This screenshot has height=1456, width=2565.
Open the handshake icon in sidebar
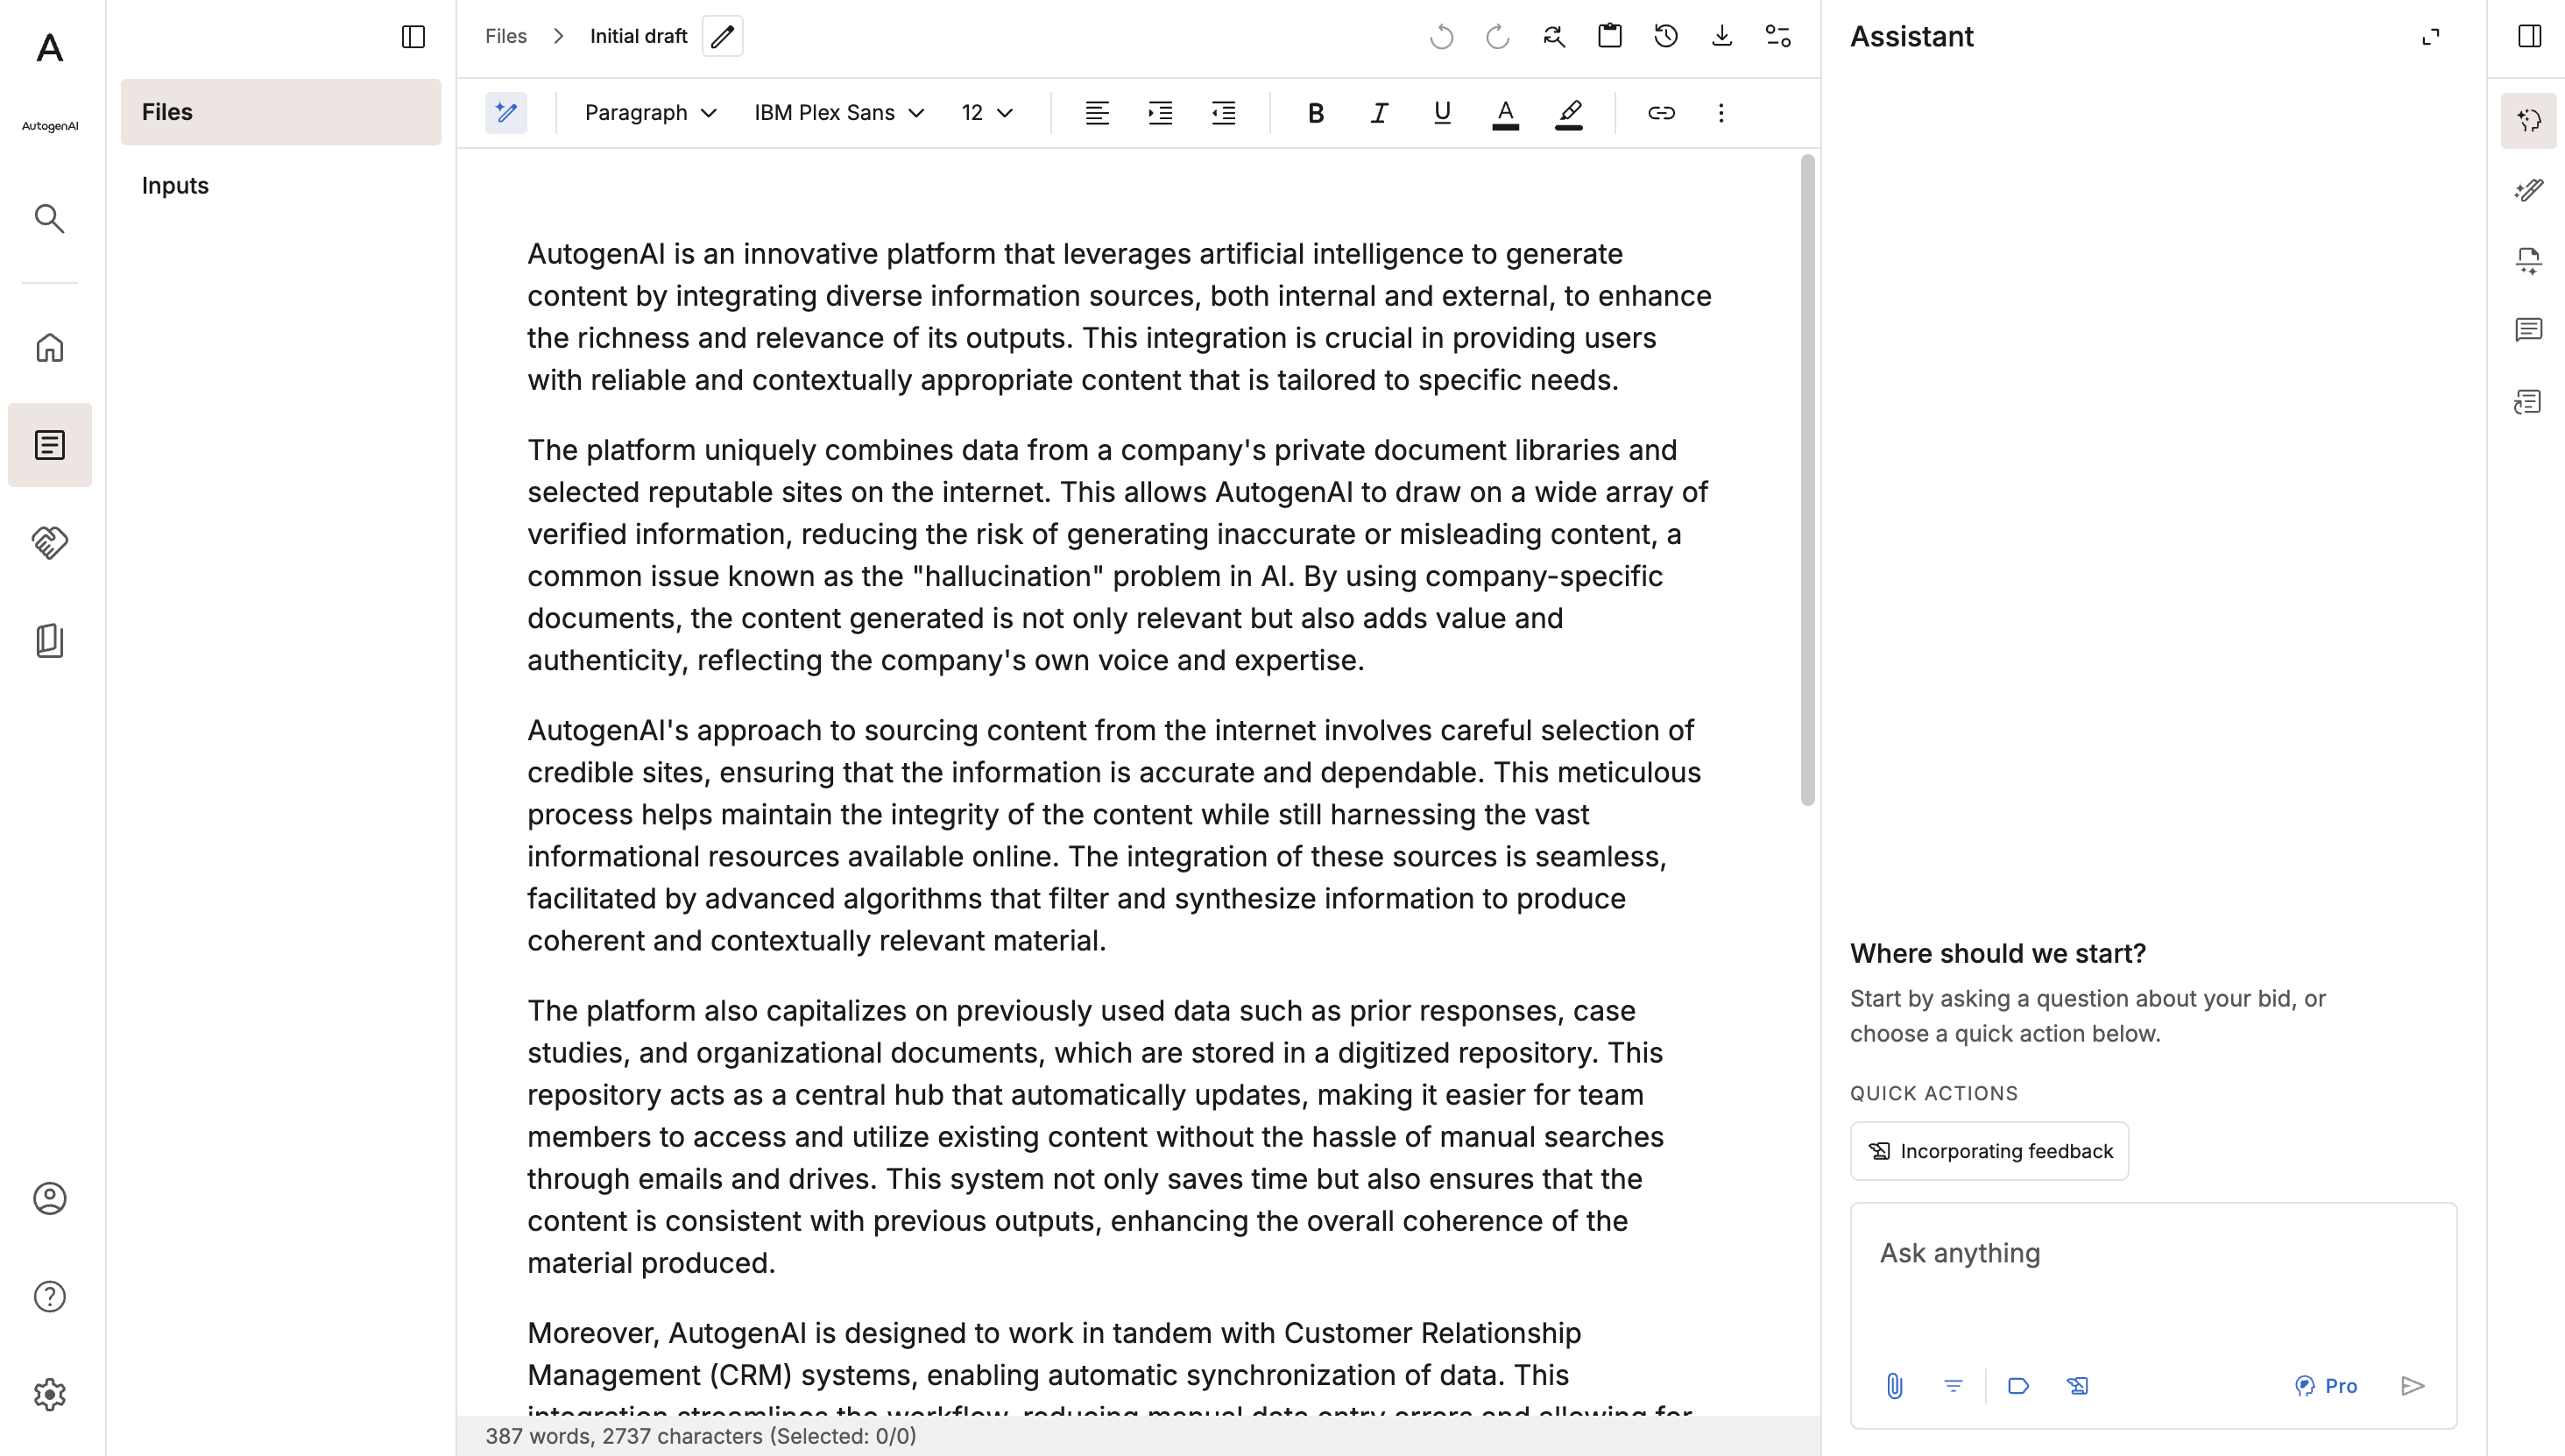(x=49, y=542)
